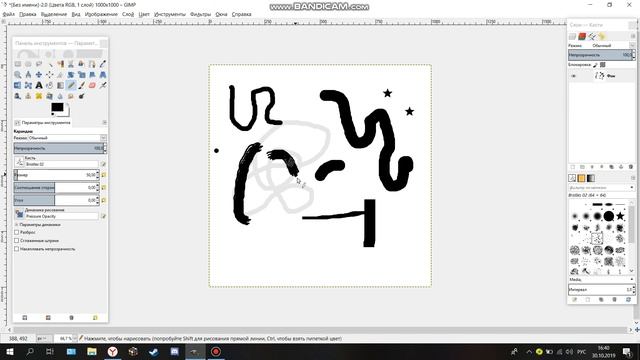The width and height of the screenshot is (640, 360).
Task: Switch to the Channels tab in right dock
Action: 582,36
